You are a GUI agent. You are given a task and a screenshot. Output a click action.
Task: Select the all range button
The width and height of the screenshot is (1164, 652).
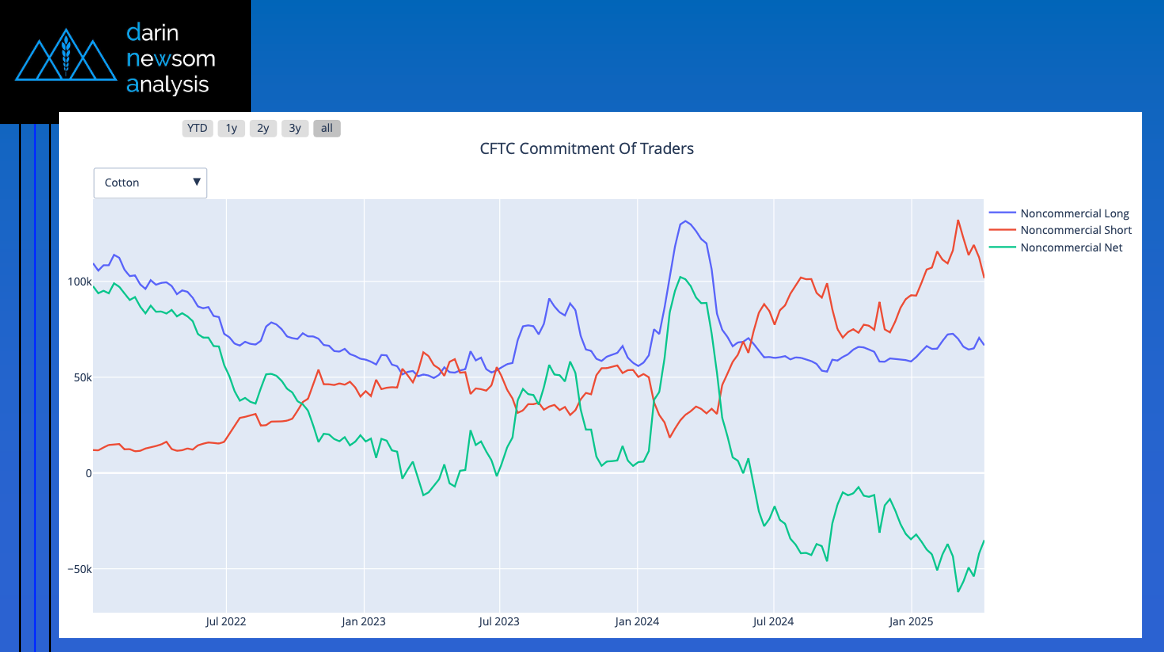[x=327, y=128]
